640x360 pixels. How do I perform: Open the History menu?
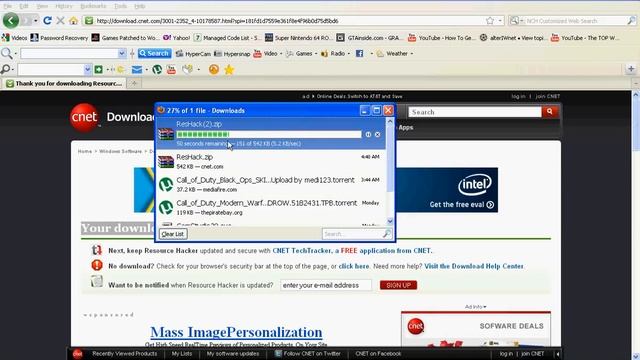point(63,6)
